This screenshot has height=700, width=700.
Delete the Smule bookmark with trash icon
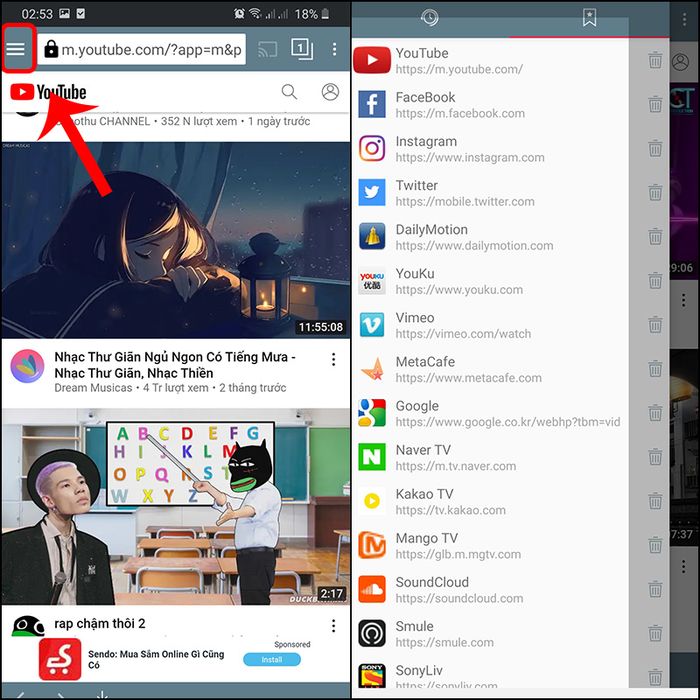655,633
